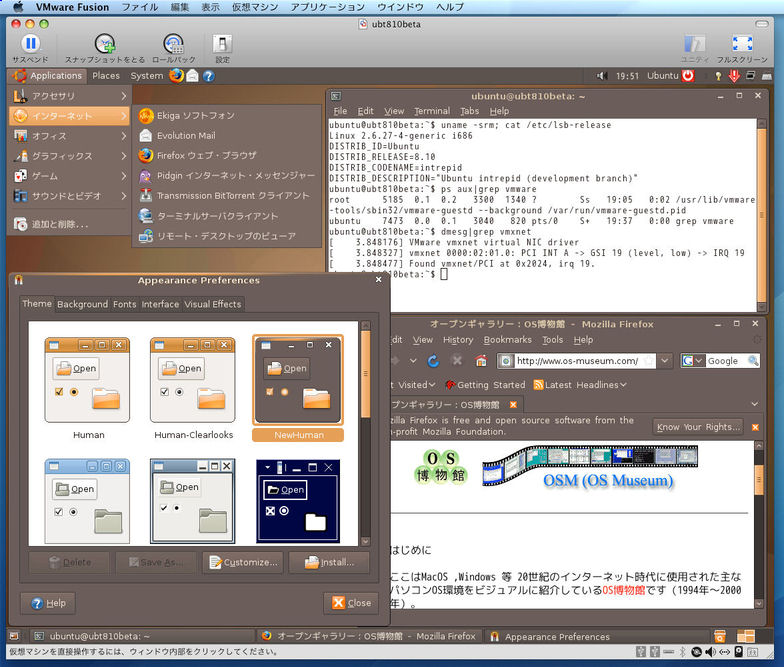Click Know Your Rights... button in Firefox
The height and width of the screenshot is (667, 784).
(698, 427)
